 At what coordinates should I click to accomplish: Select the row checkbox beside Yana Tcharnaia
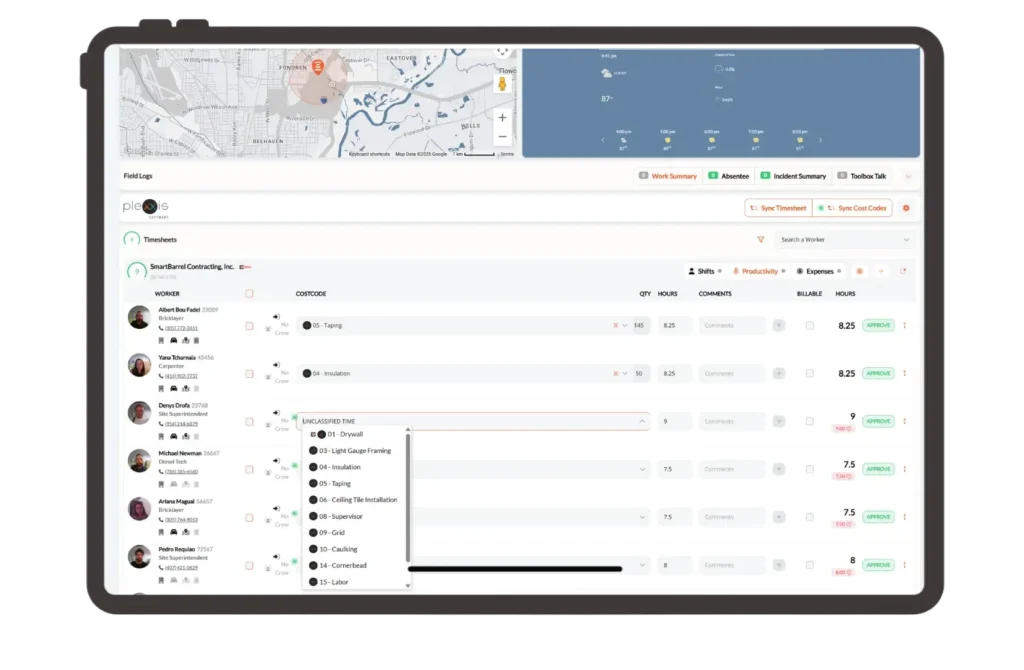point(248,373)
